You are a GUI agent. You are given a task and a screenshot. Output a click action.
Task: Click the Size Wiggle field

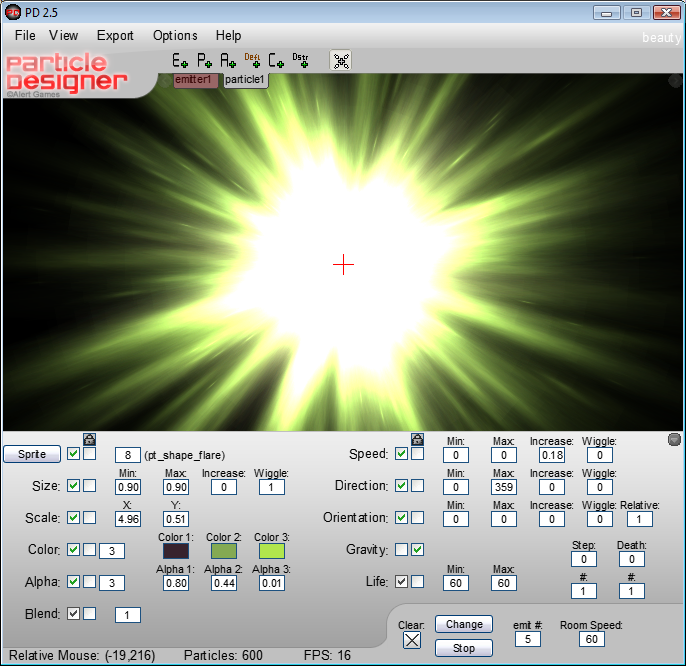pos(272,487)
